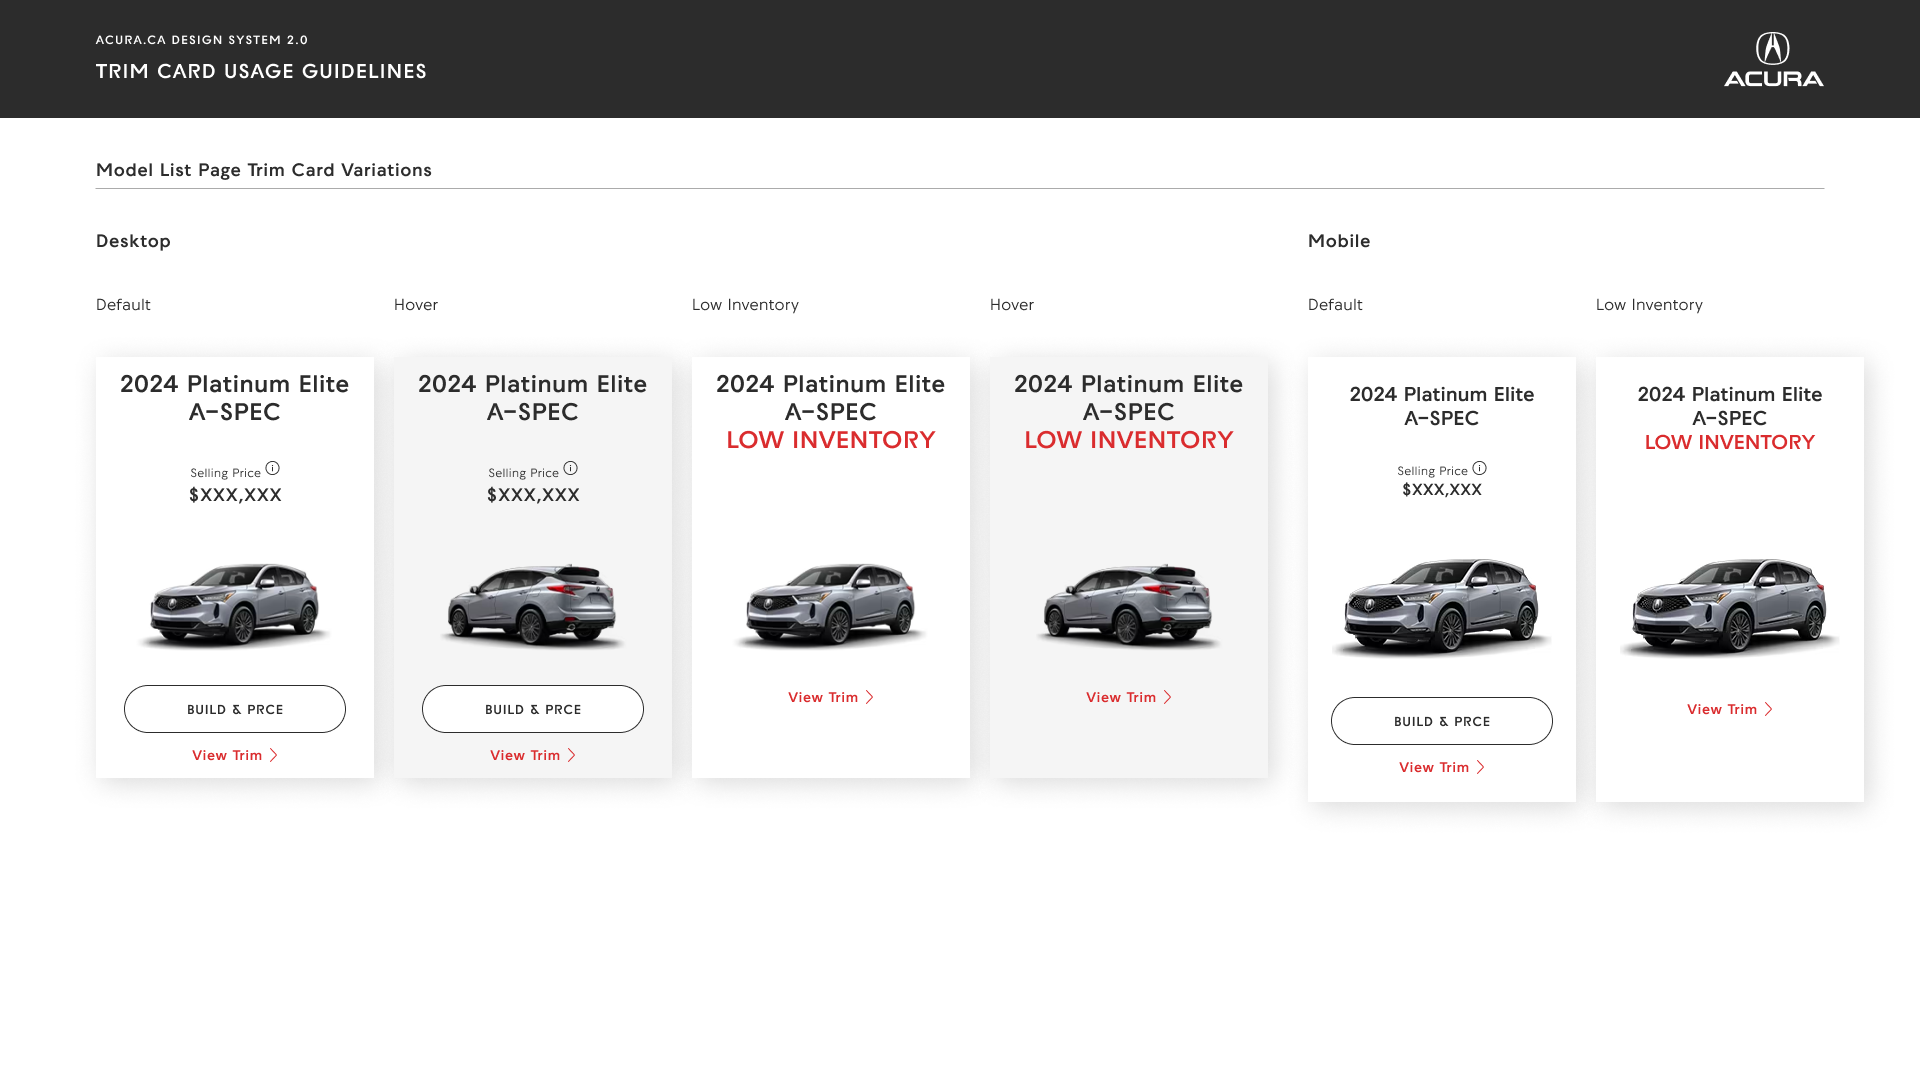This screenshot has width=1920, height=1080.
Task: Click the Mobile section heading
Action: 1339,241
